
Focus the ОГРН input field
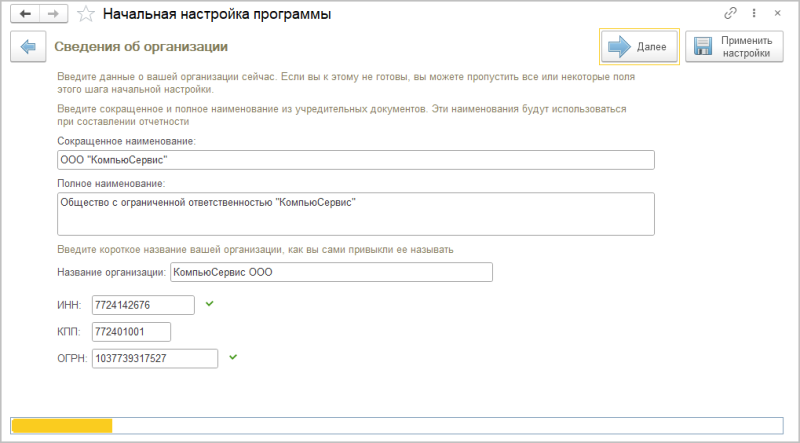[154, 359]
